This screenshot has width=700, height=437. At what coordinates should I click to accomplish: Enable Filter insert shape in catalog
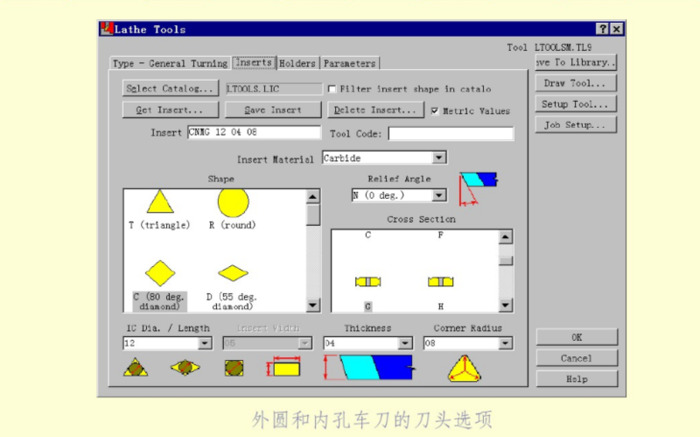333,89
